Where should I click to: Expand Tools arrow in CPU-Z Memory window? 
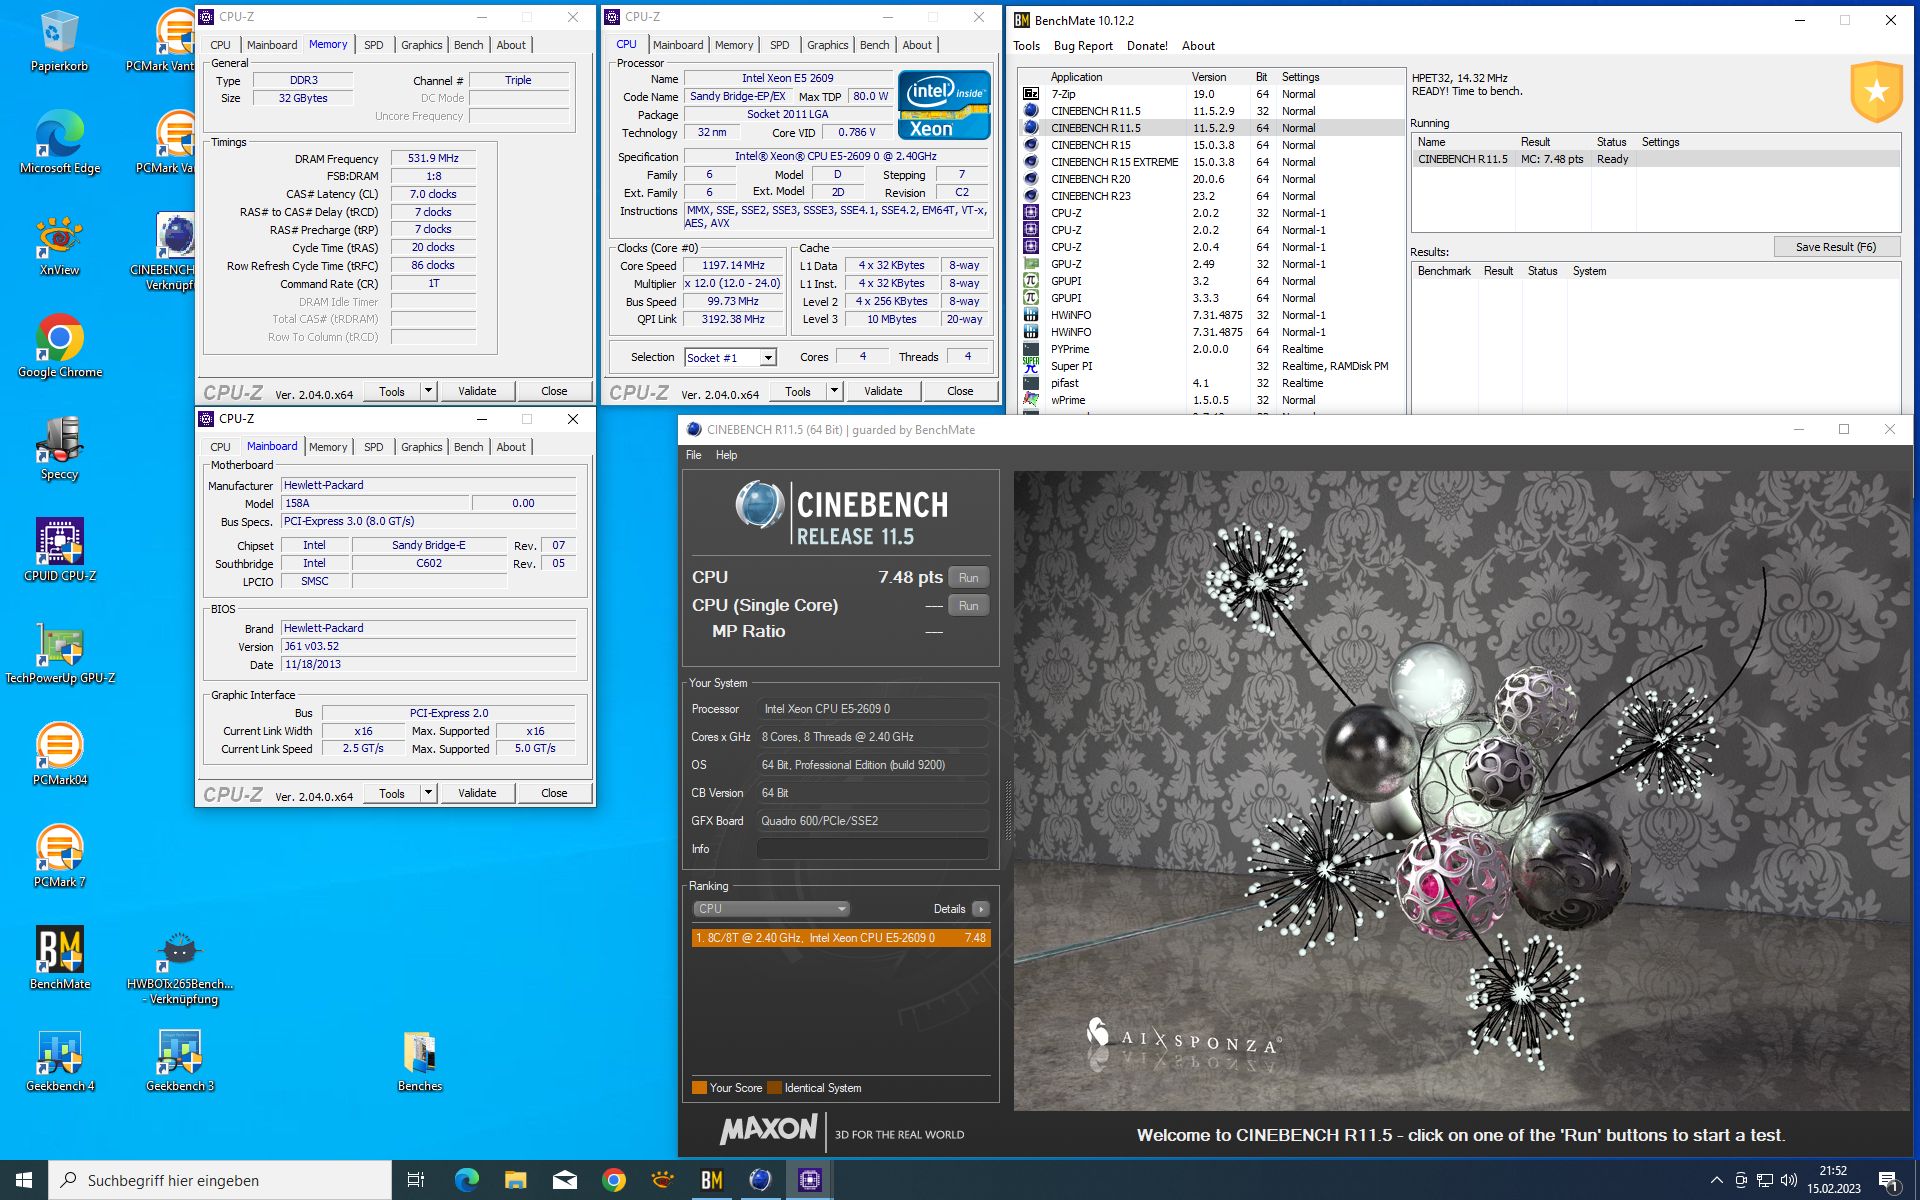429,391
